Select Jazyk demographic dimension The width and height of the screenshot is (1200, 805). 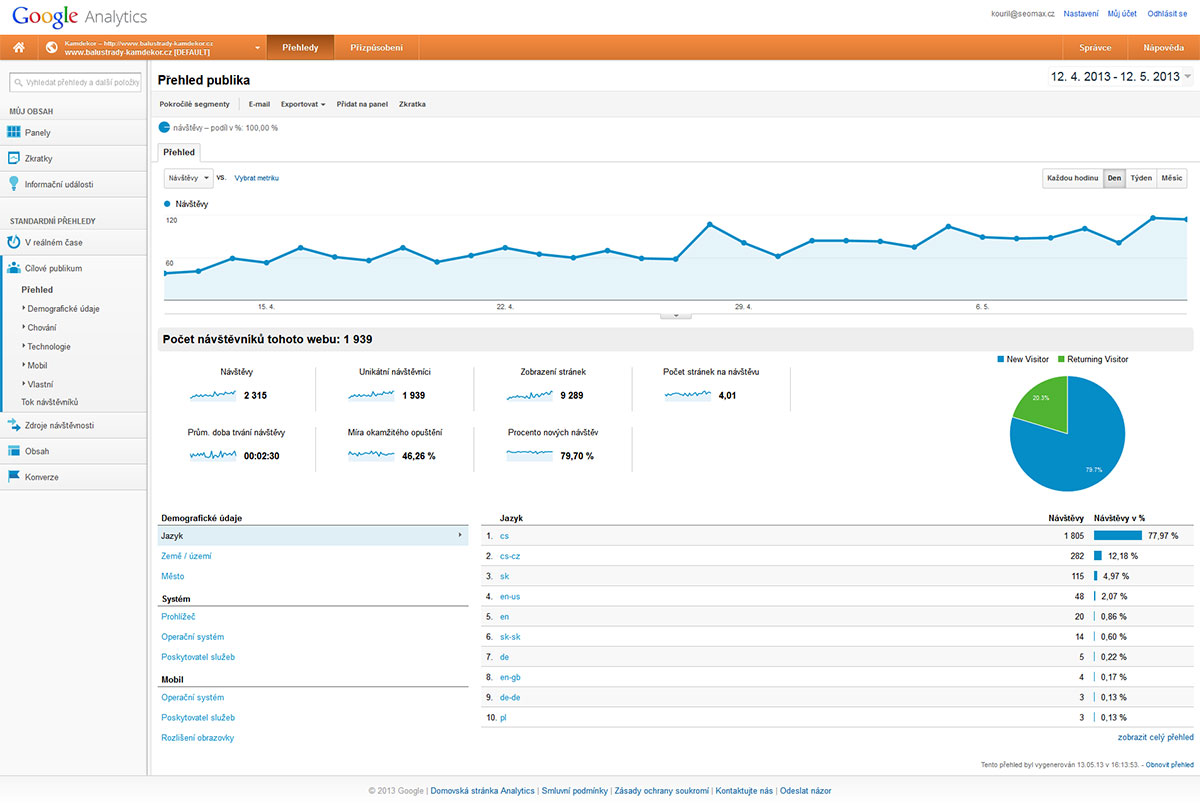point(313,536)
